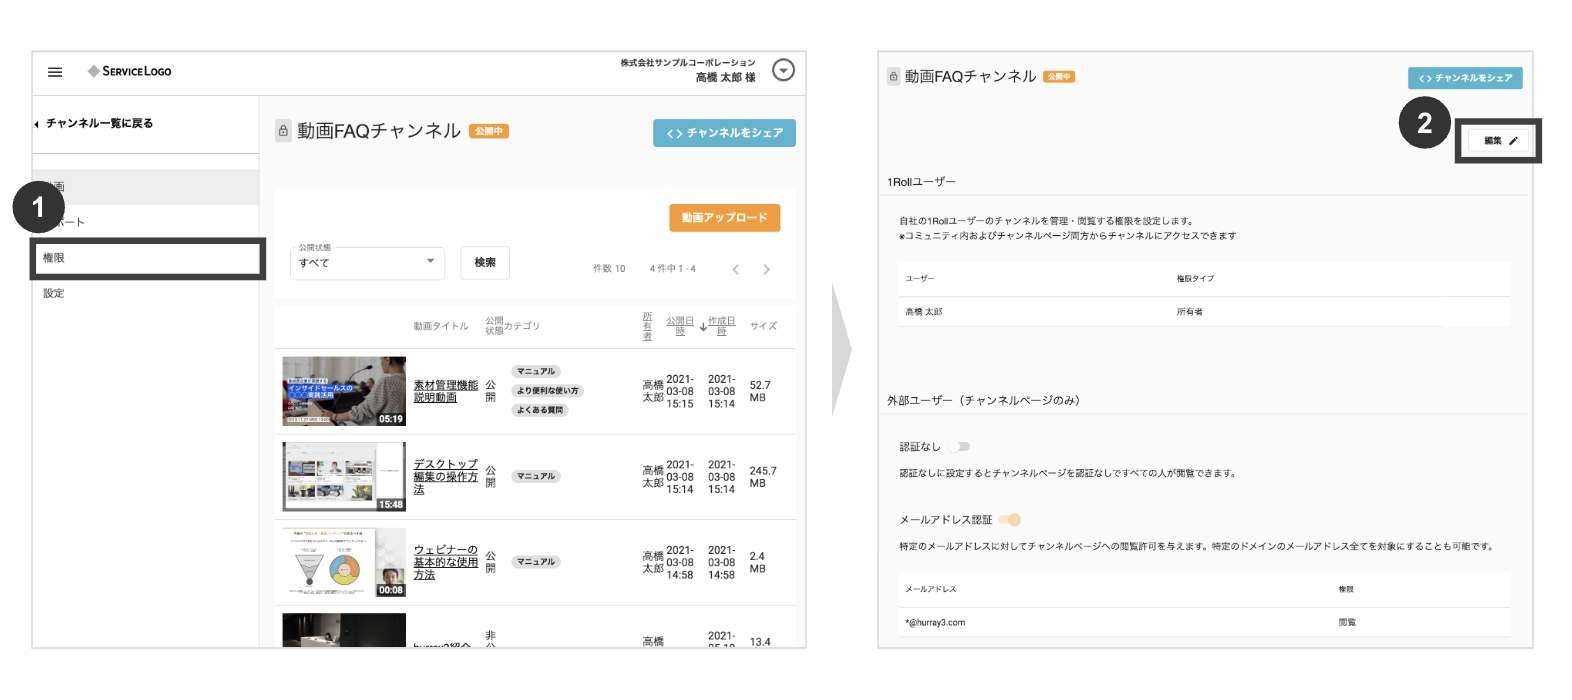1572x700 pixels.
Task: Click チャンネルをシェア button in right panel
Action: click(x=1465, y=78)
